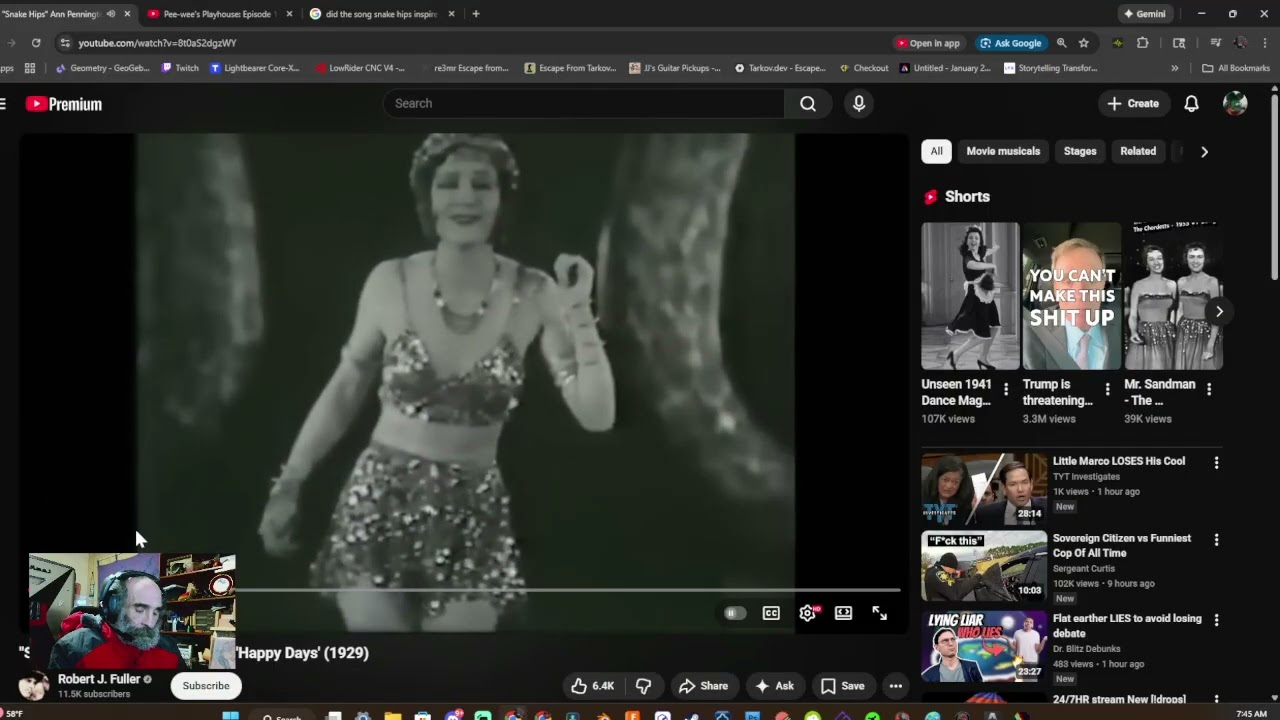Screen dimensions: 1280x720
Task: Reload the page in Chrome
Action: (x=36, y=43)
